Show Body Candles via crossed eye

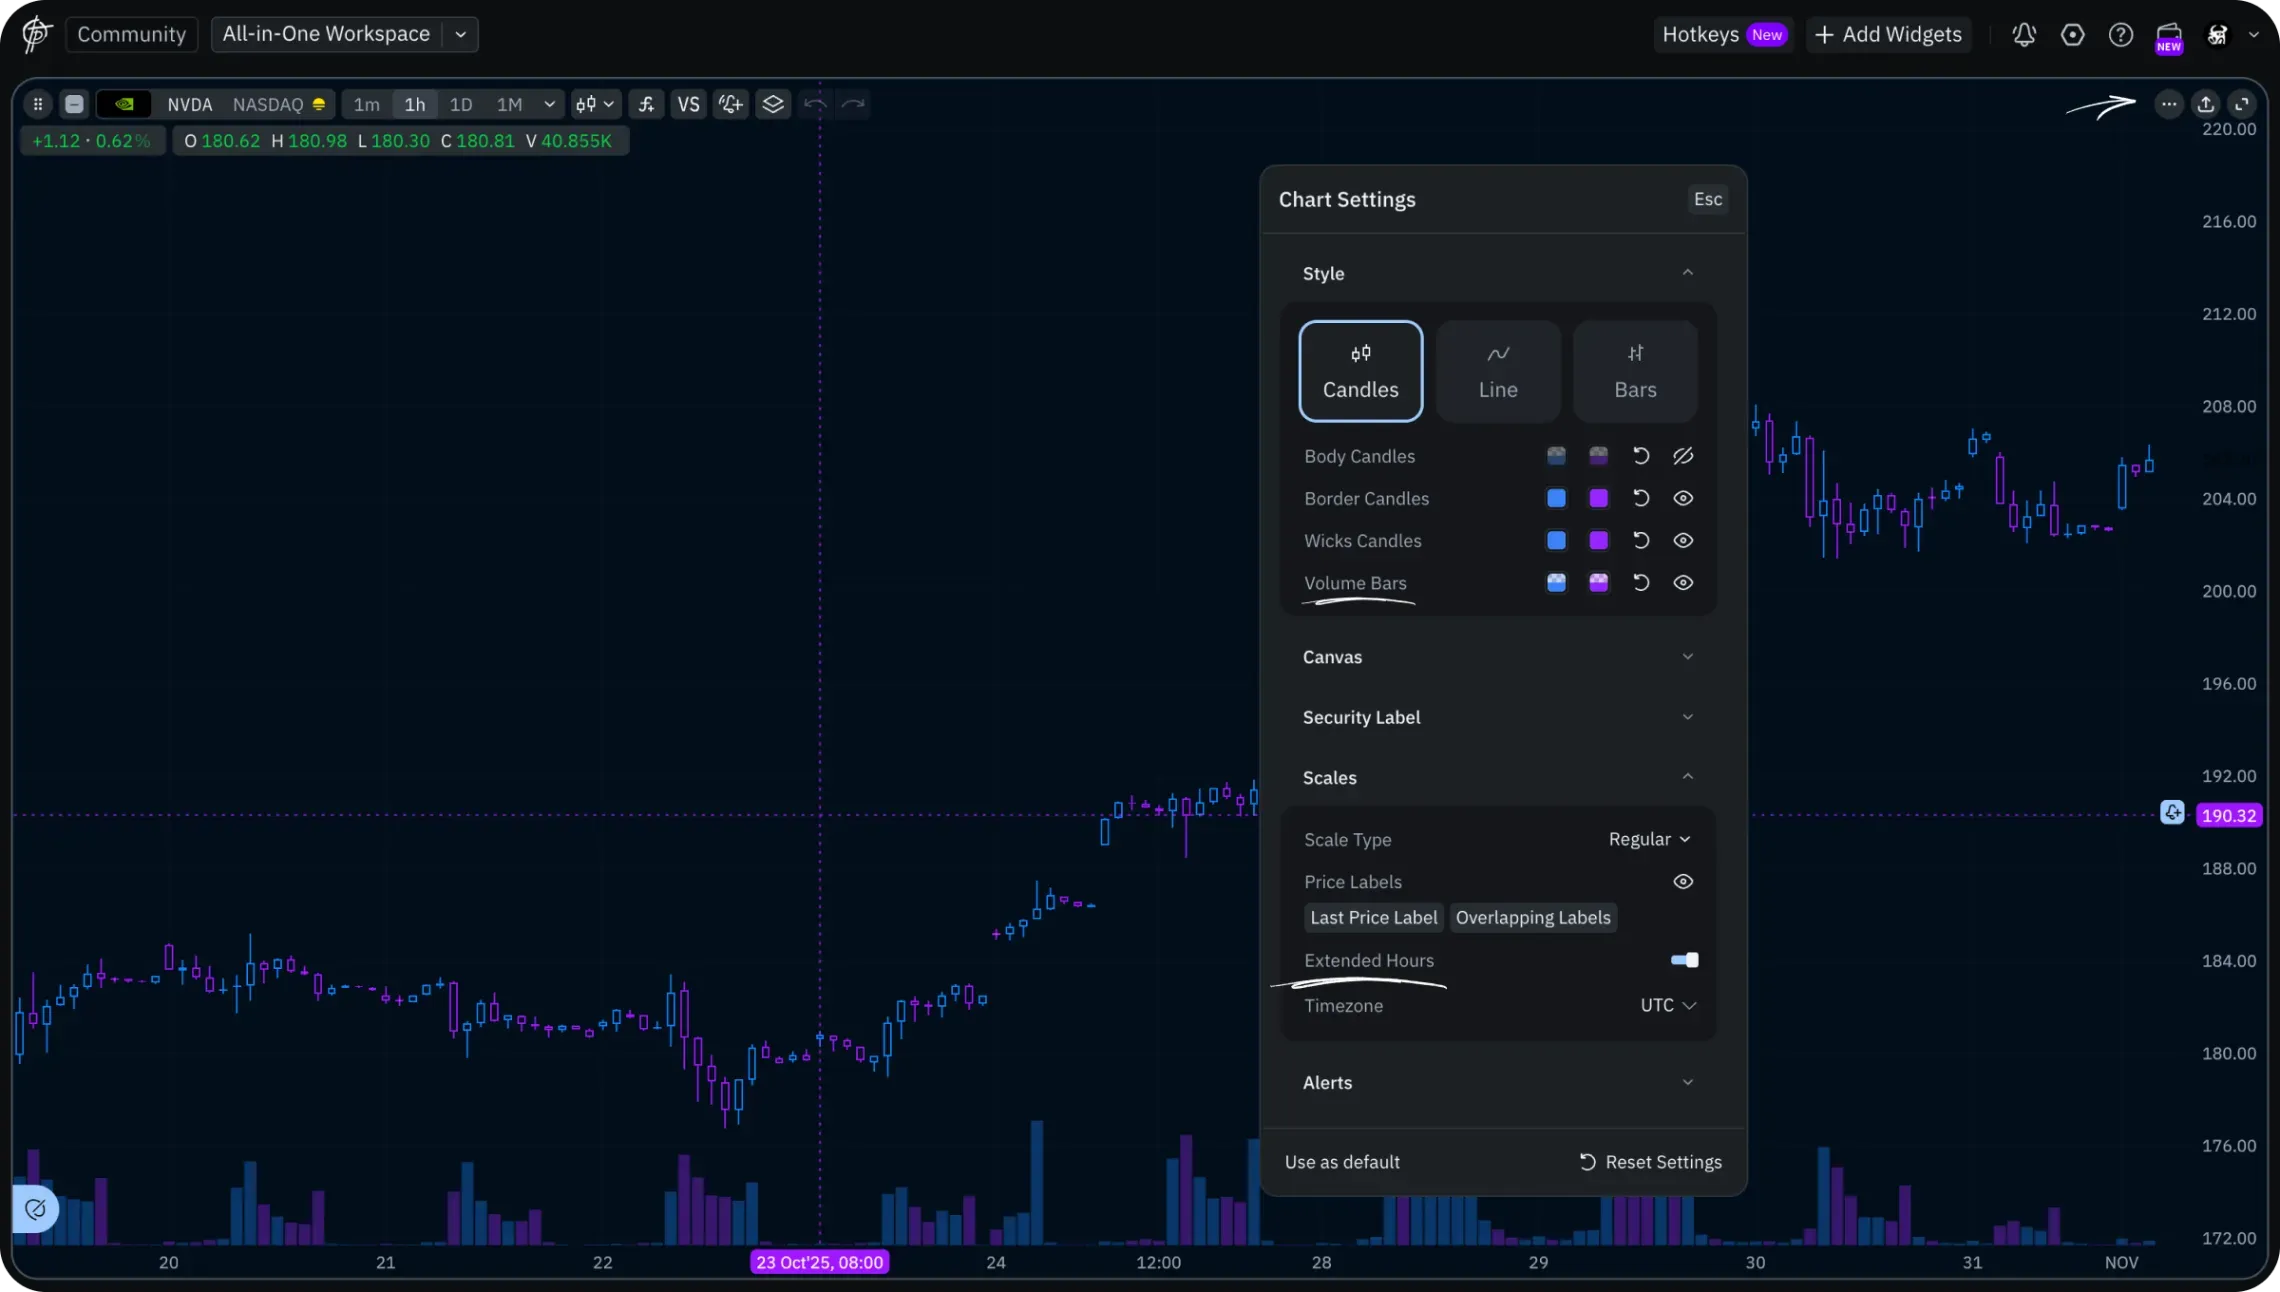coord(1683,456)
